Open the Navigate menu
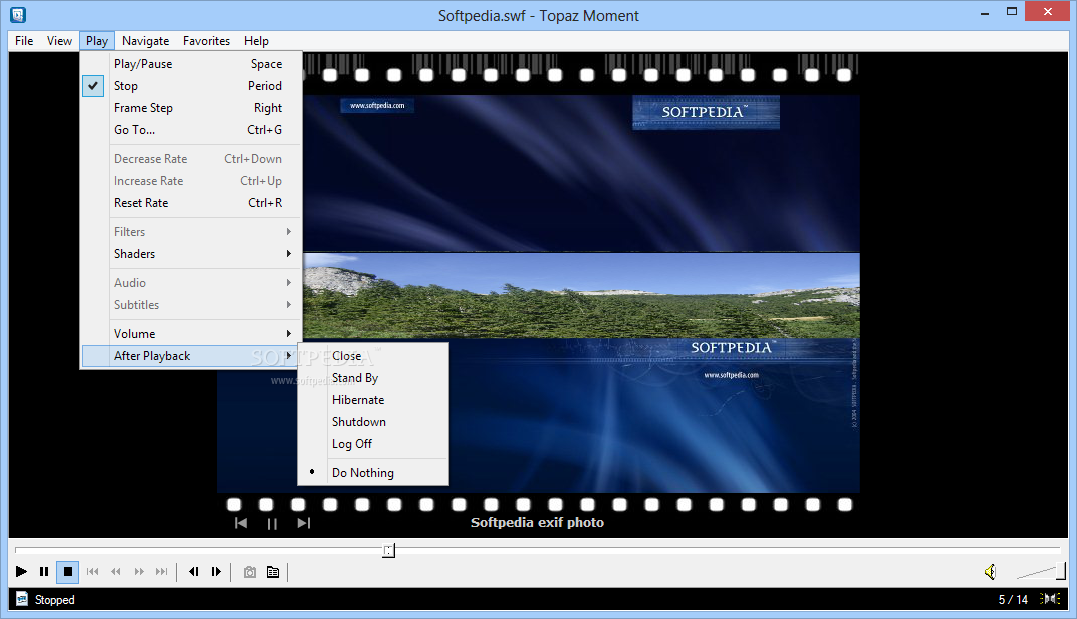 [x=146, y=41]
